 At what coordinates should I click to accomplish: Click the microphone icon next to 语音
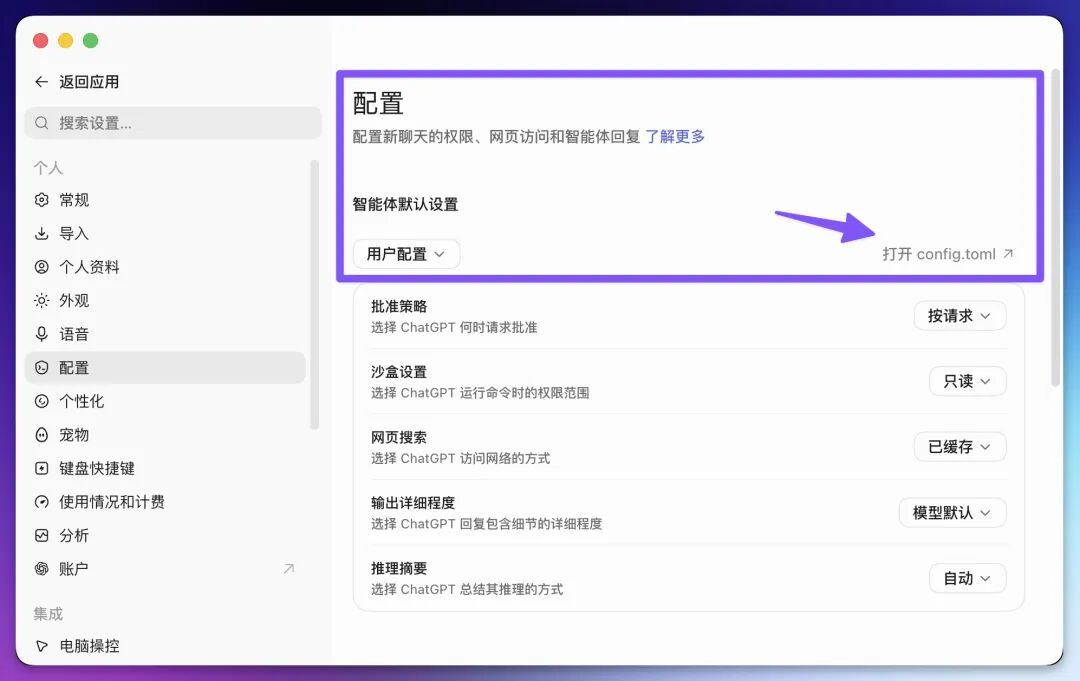point(41,334)
